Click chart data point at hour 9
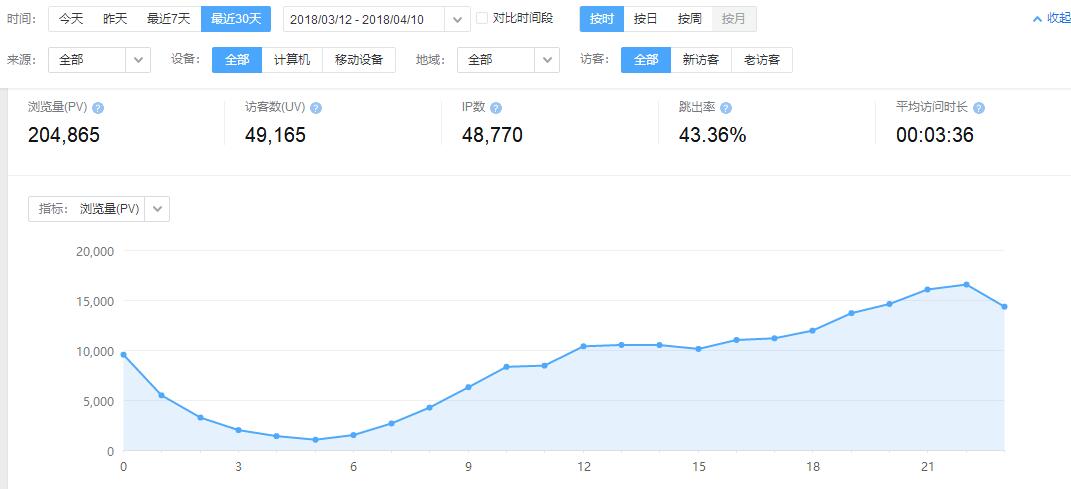The image size is (1071, 489). [x=468, y=387]
